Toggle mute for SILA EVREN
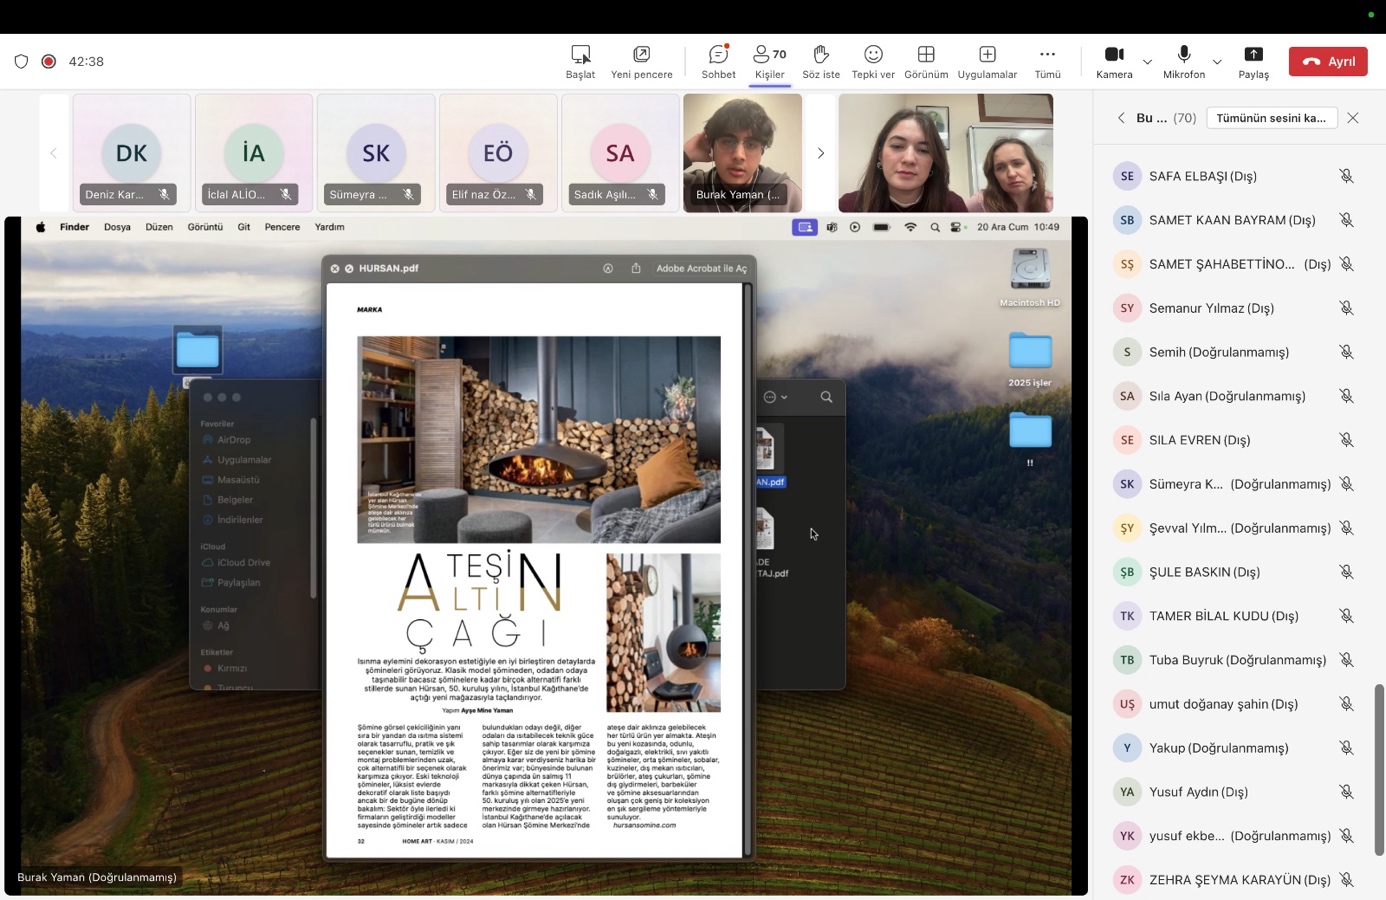Image resolution: width=1386 pixels, height=900 pixels. point(1347,440)
